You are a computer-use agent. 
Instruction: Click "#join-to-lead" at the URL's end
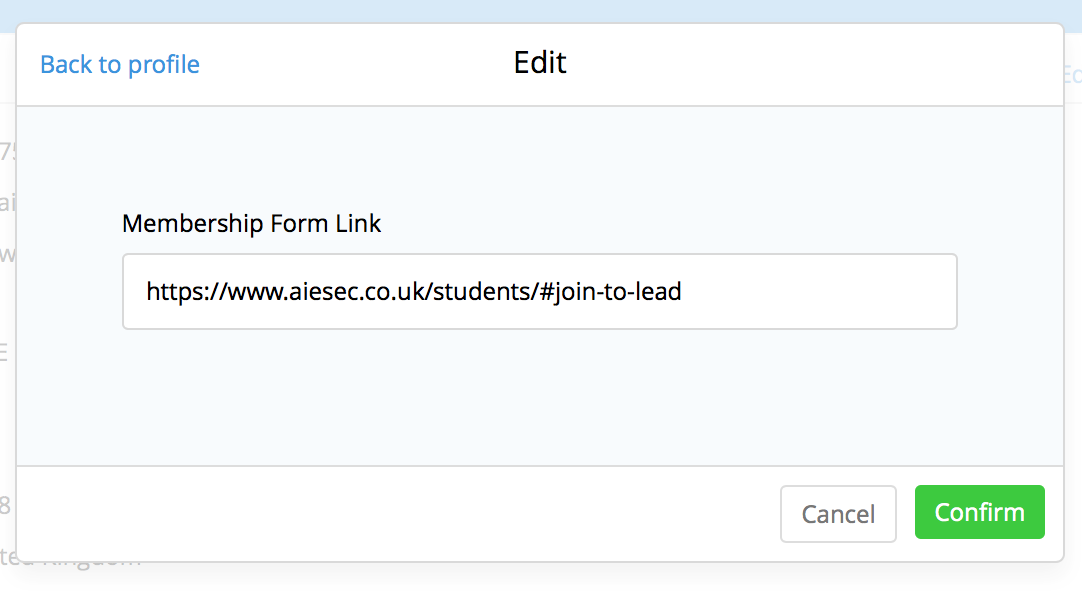[610, 292]
